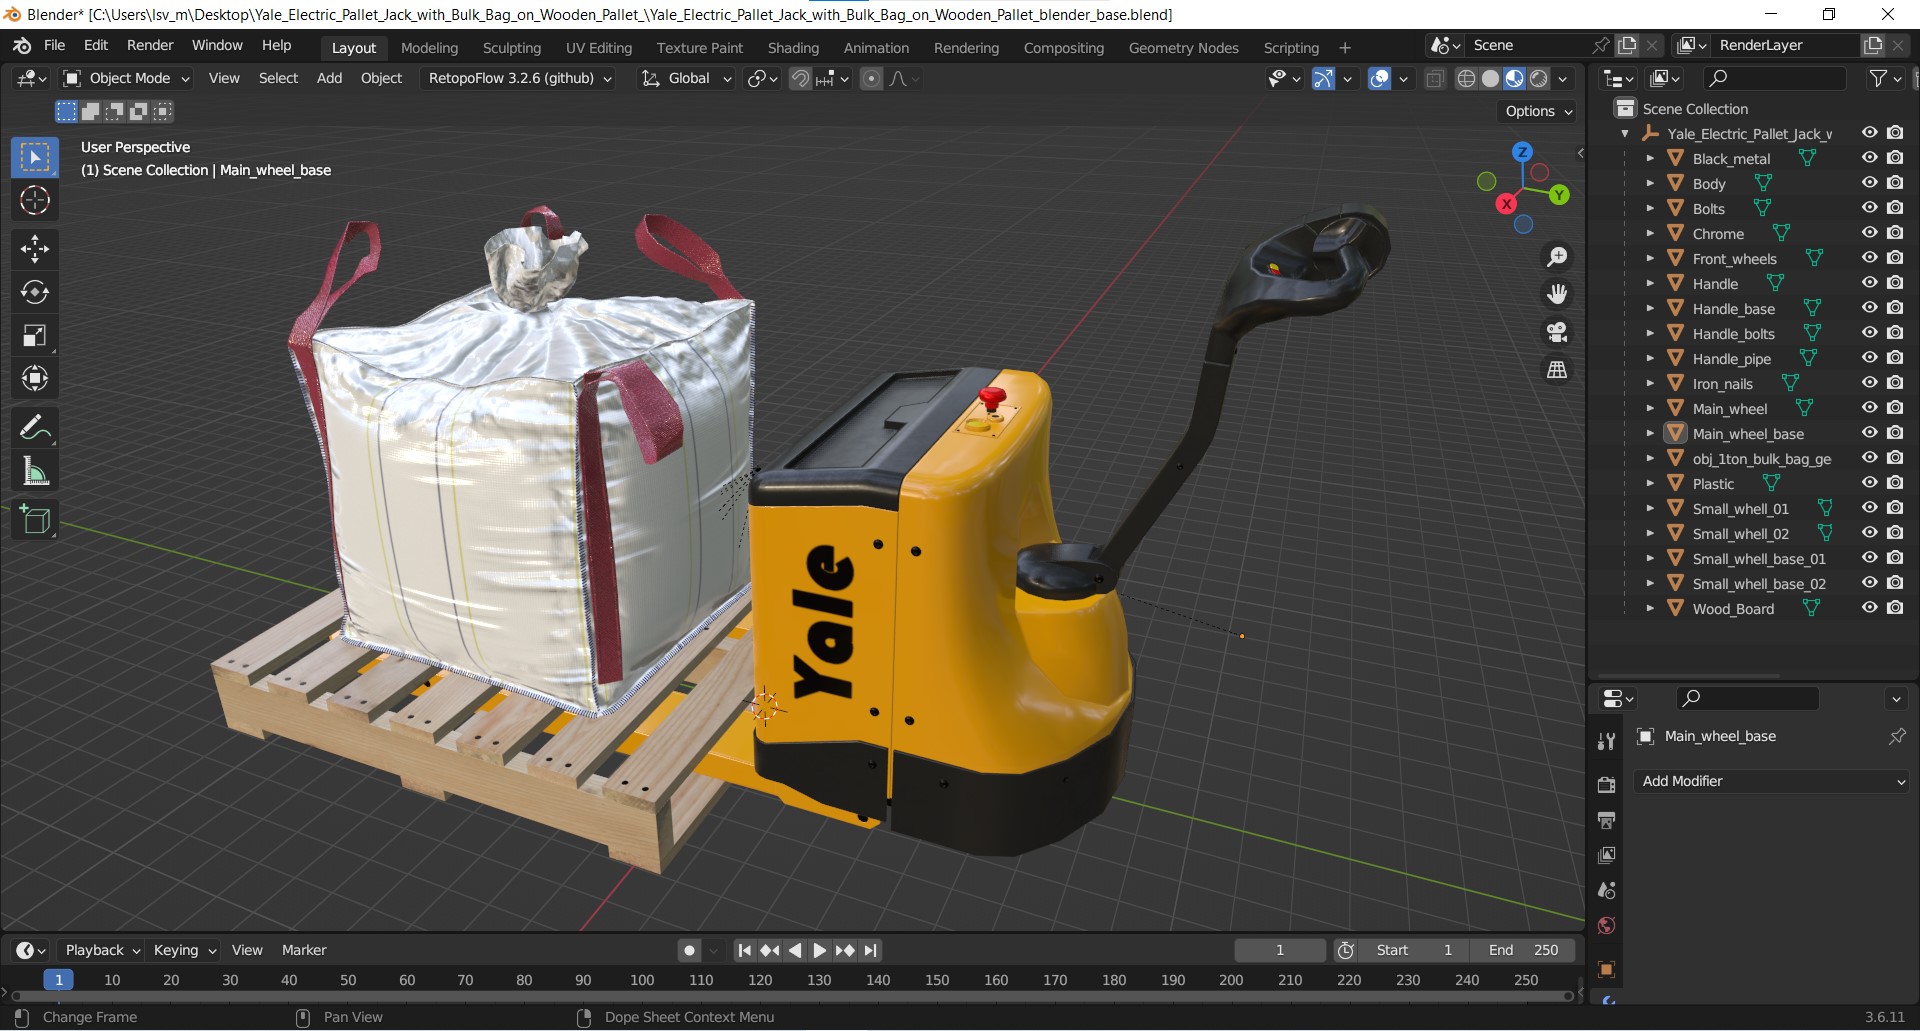Open the View Layer properties tab
The image size is (1920, 1031).
(x=1606, y=855)
